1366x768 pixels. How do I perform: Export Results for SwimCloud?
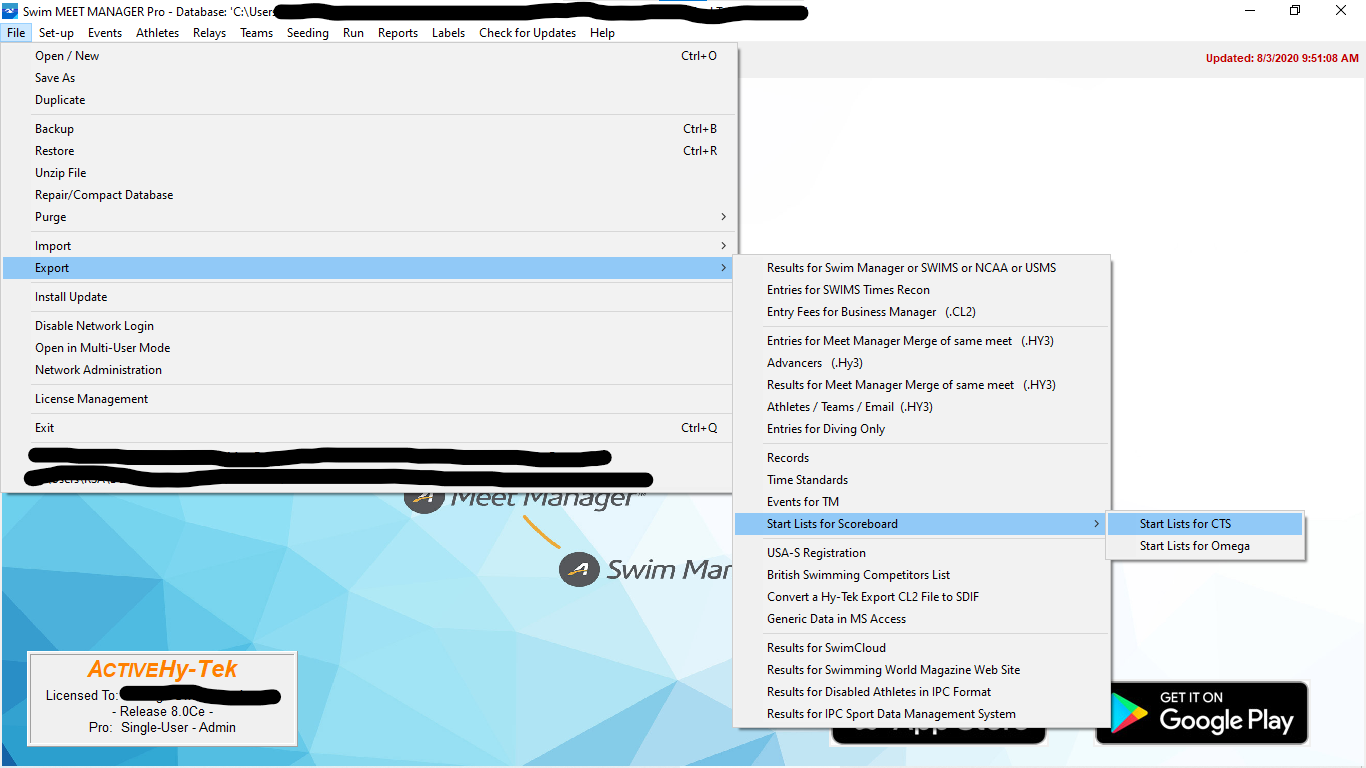(922, 648)
